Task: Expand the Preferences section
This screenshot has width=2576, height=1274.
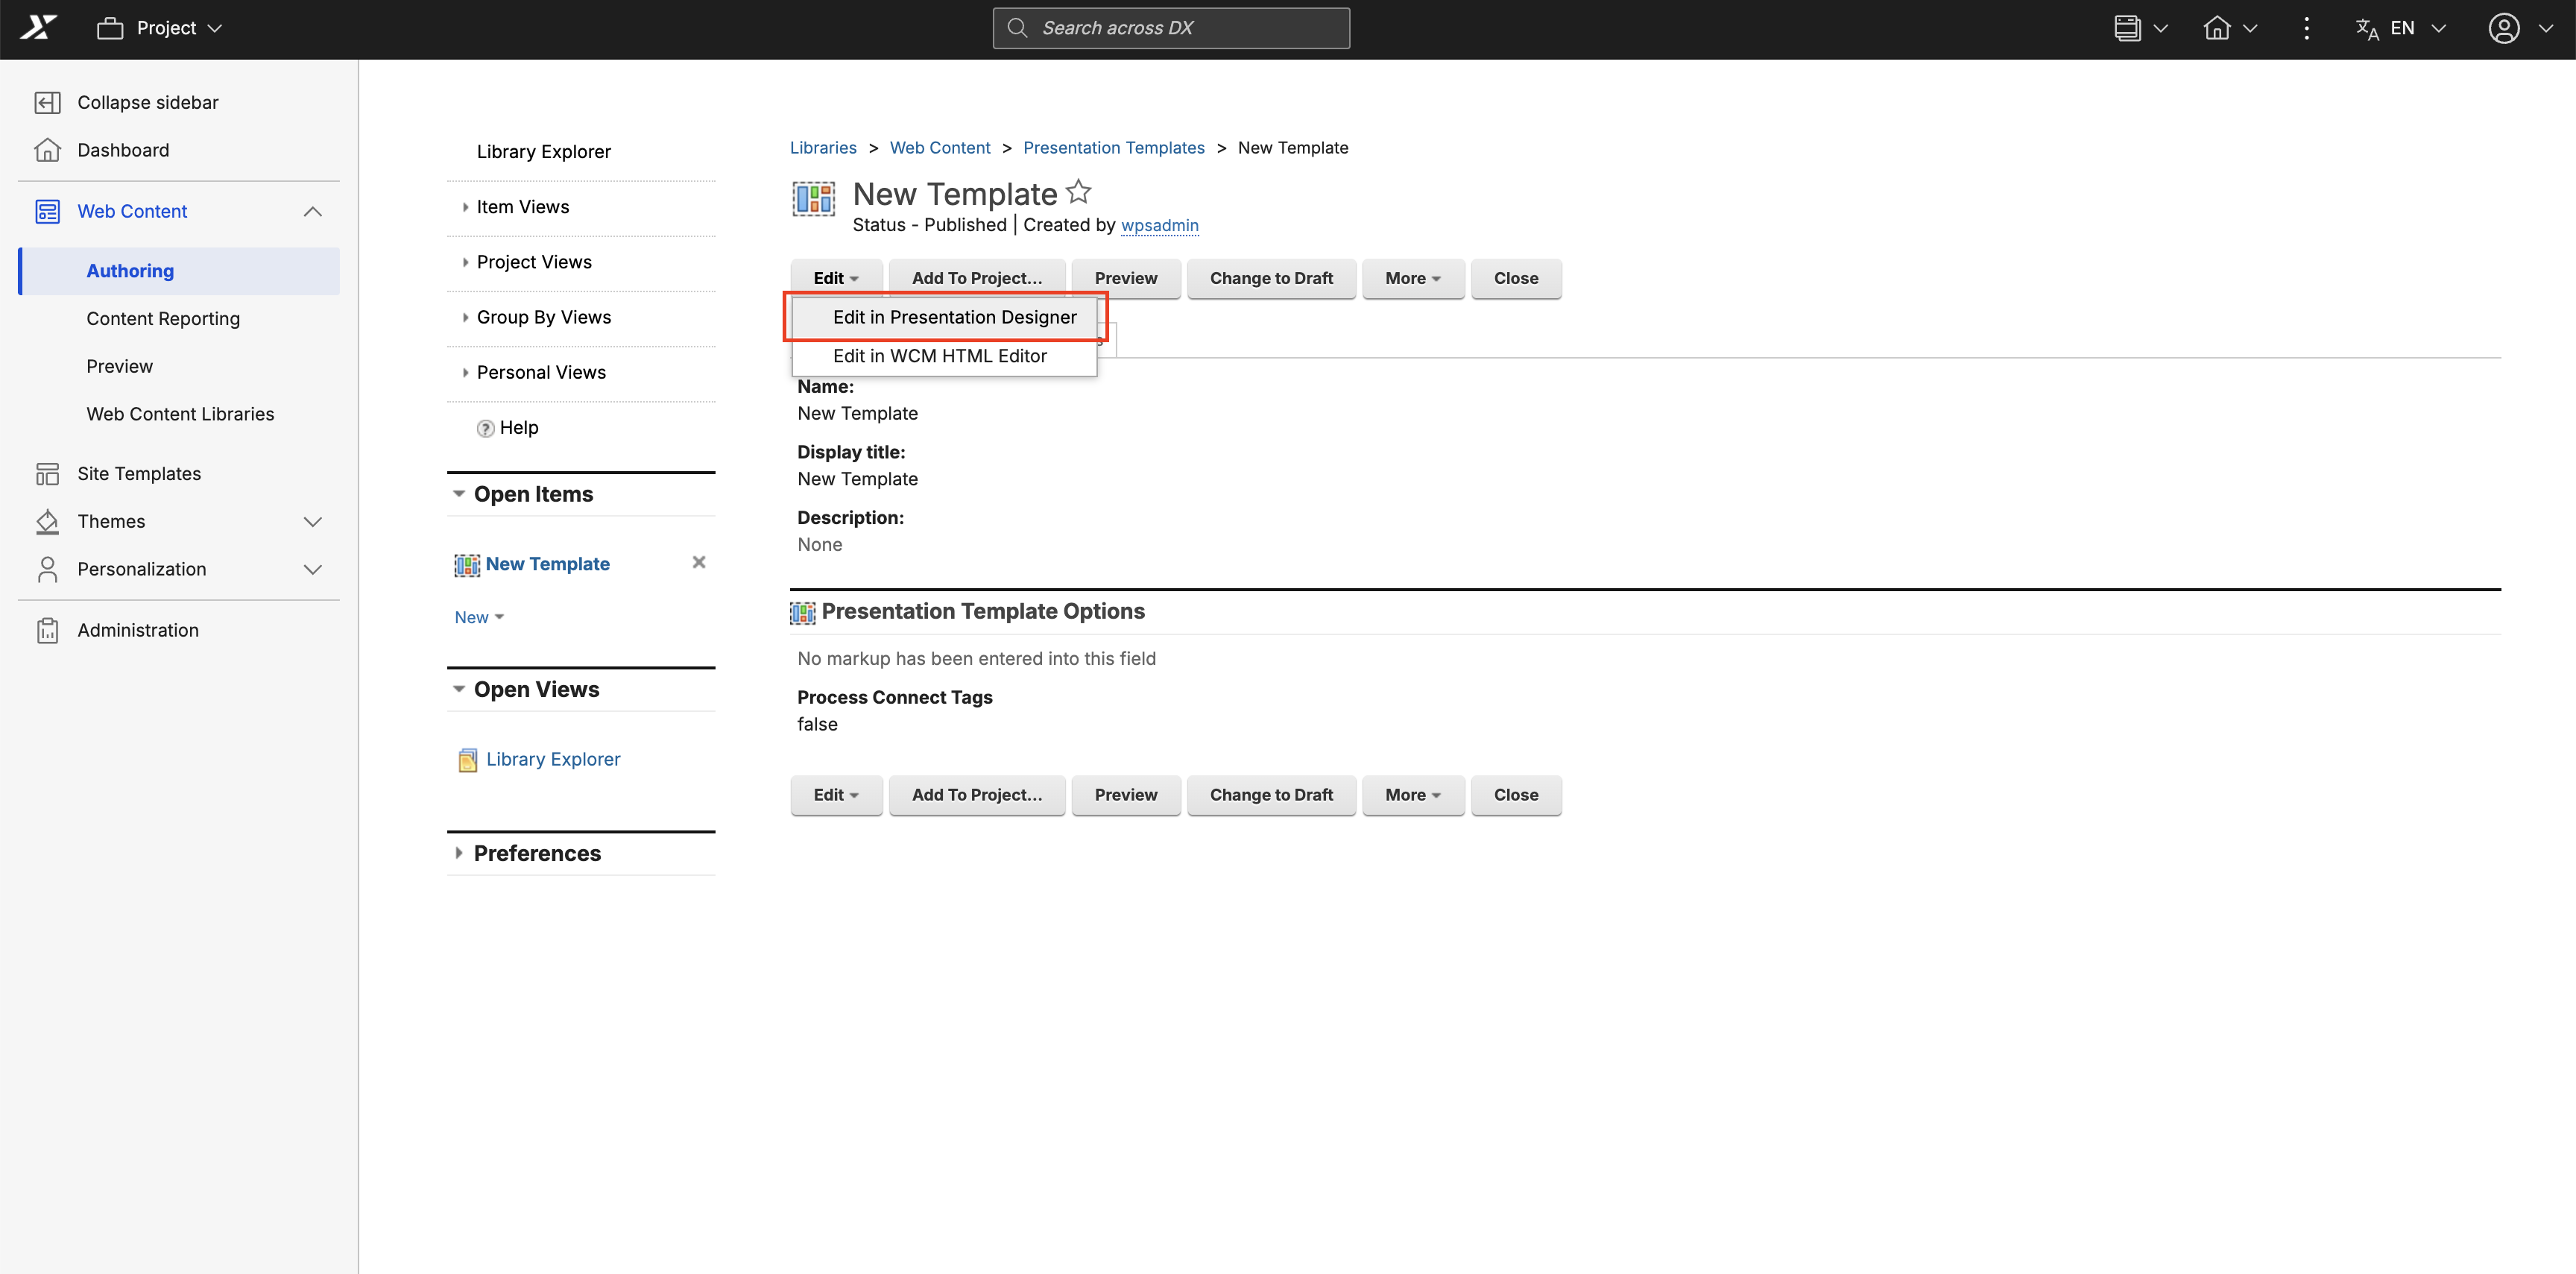Action: point(459,853)
